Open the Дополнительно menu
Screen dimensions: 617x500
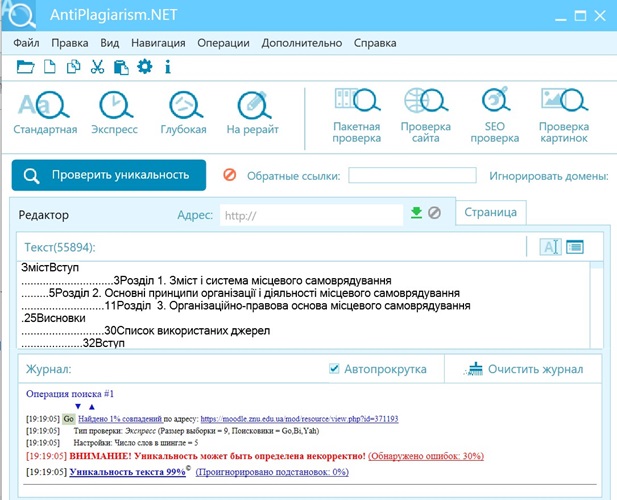[302, 43]
